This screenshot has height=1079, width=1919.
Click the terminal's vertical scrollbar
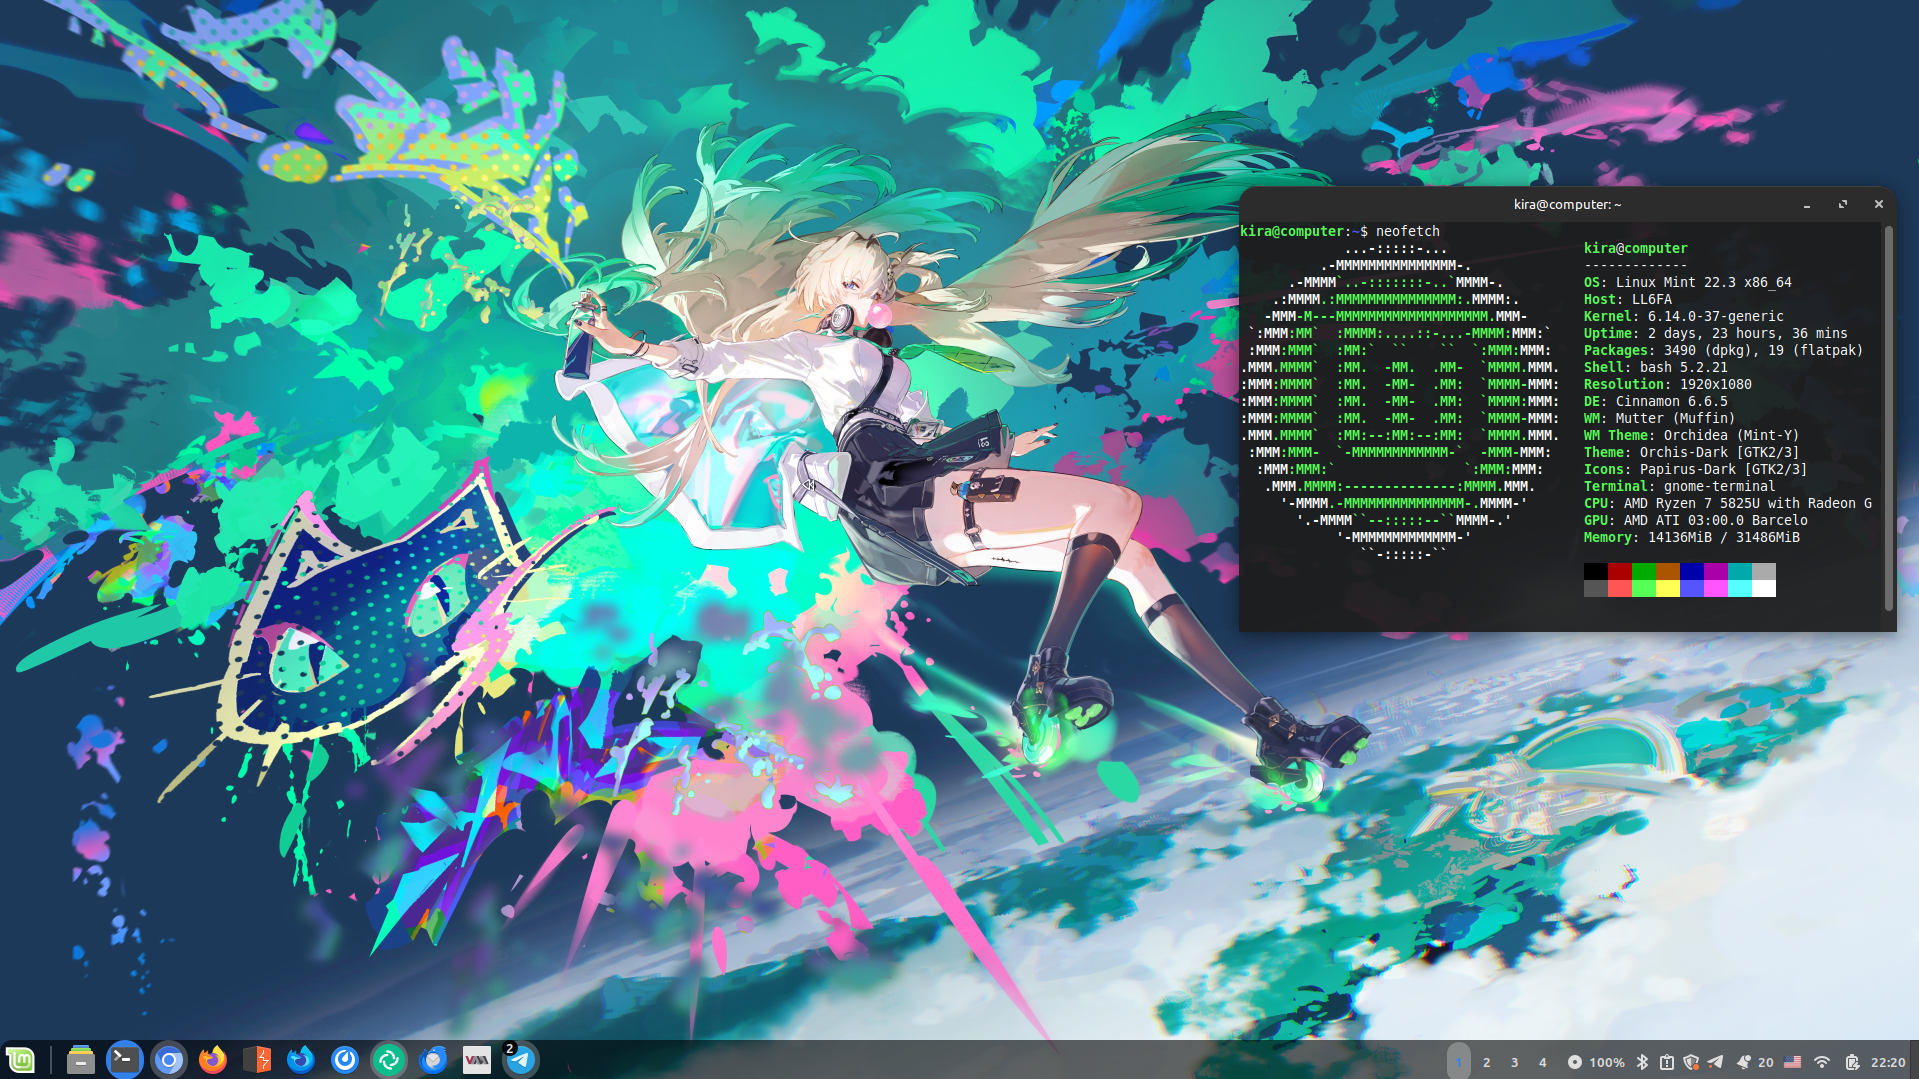tap(1889, 418)
